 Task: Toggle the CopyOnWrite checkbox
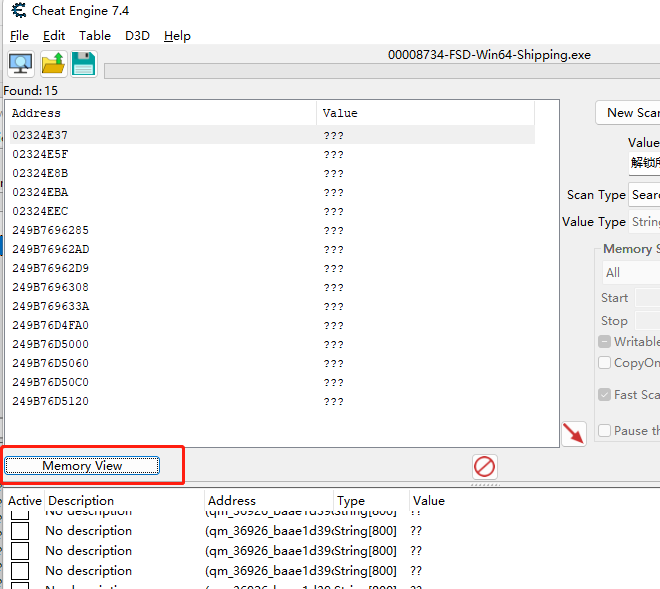click(604, 362)
